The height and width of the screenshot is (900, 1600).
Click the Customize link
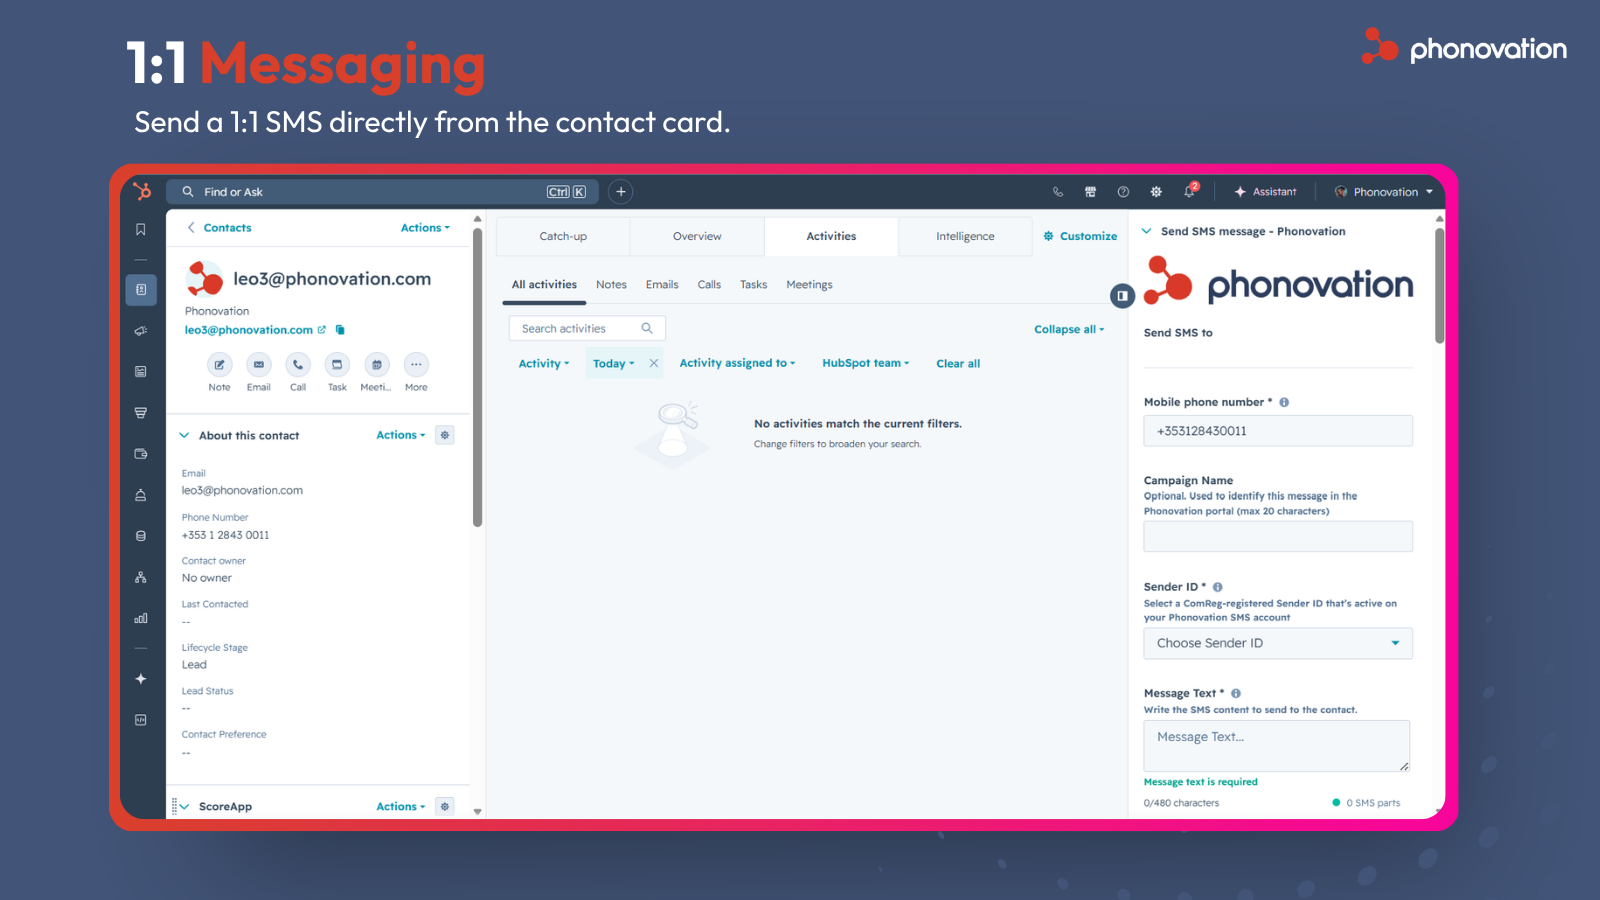click(x=1080, y=237)
